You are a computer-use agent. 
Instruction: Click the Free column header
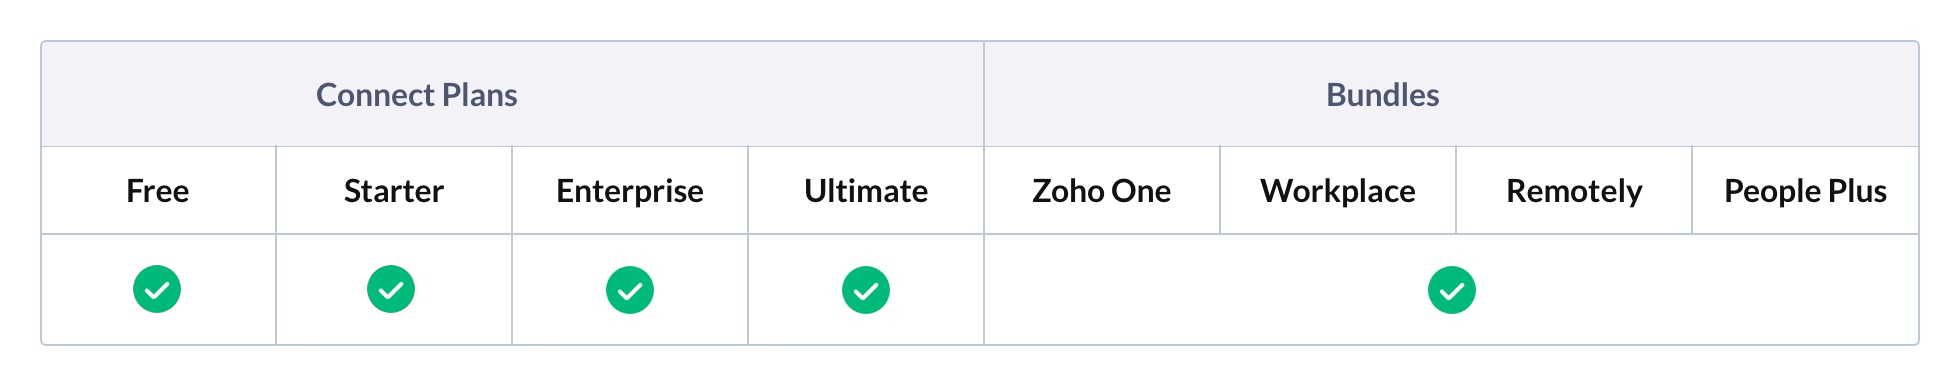(x=158, y=191)
